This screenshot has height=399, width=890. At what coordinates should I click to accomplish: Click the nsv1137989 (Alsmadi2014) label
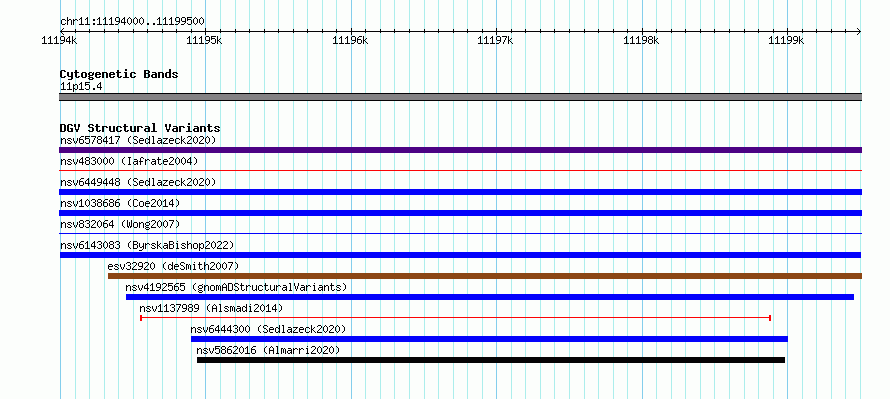pos(211,308)
